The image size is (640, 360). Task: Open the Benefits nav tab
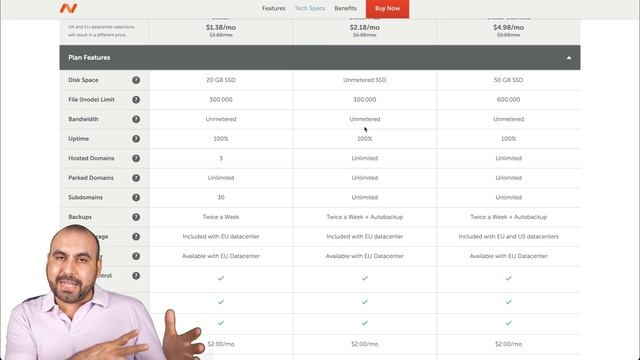coord(345,8)
